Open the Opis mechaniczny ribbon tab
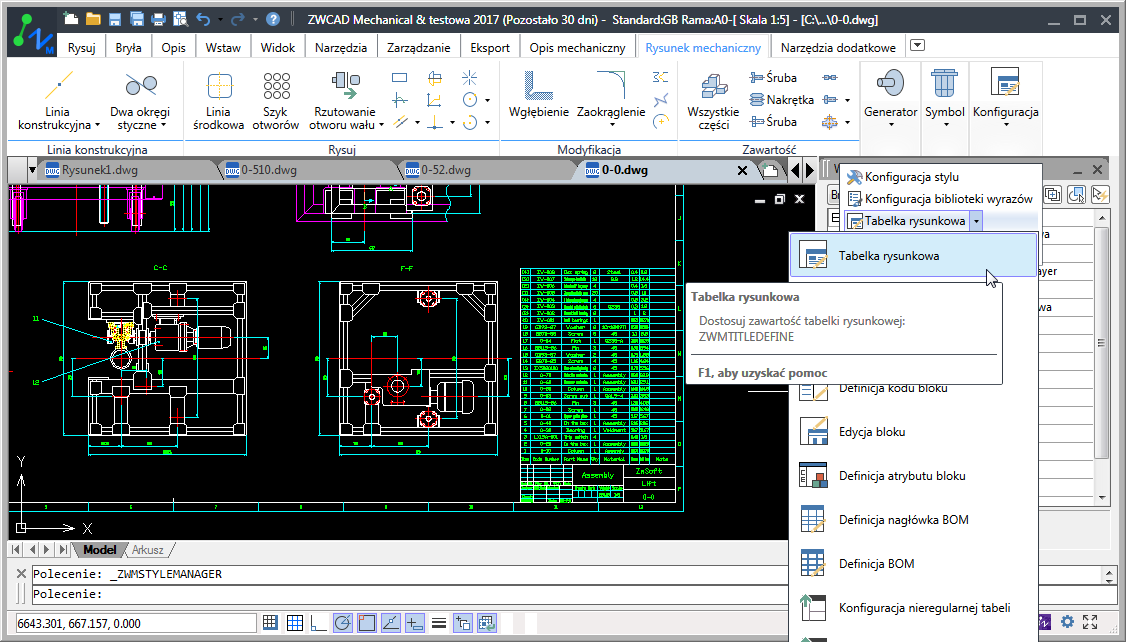The image size is (1126, 642). click(577, 47)
